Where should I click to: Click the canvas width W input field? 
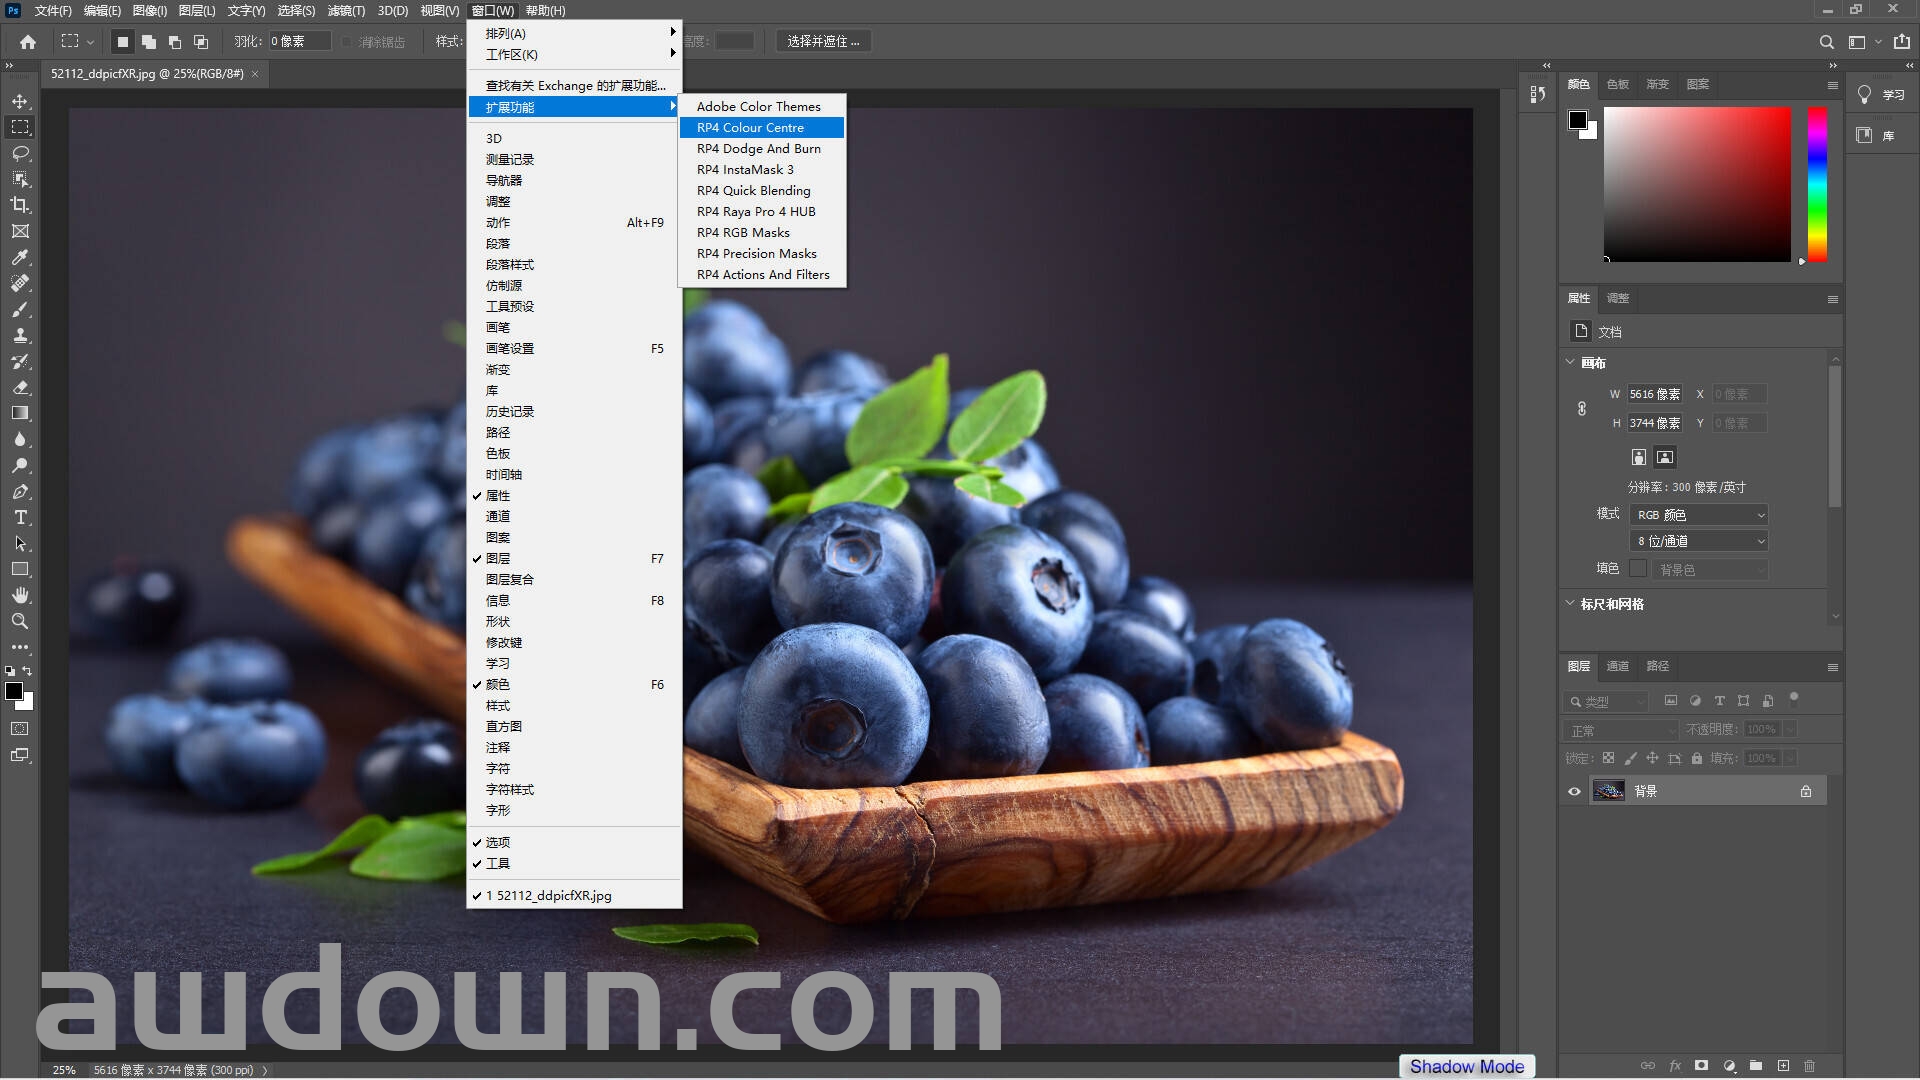click(x=1654, y=394)
